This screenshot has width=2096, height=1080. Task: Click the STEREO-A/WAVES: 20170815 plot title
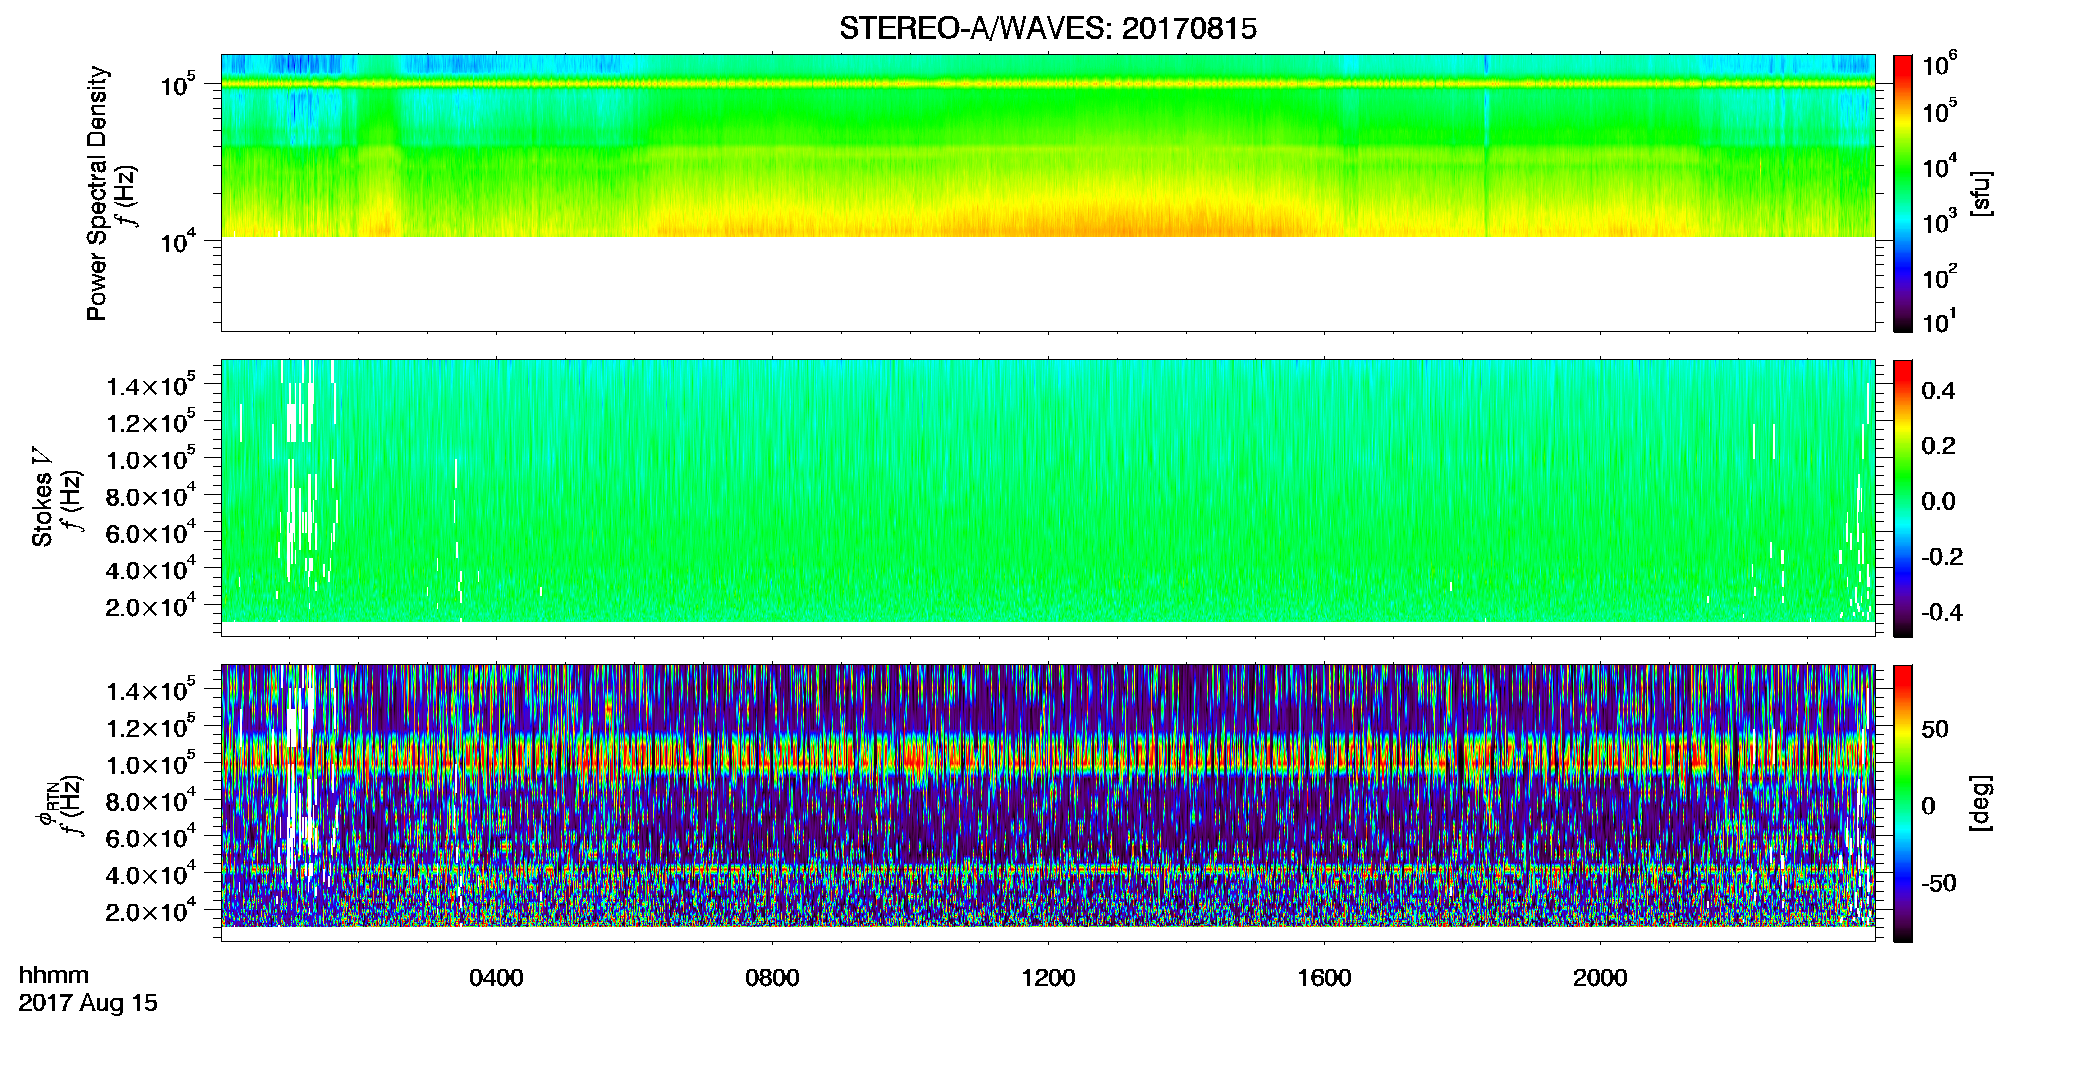click(1047, 28)
